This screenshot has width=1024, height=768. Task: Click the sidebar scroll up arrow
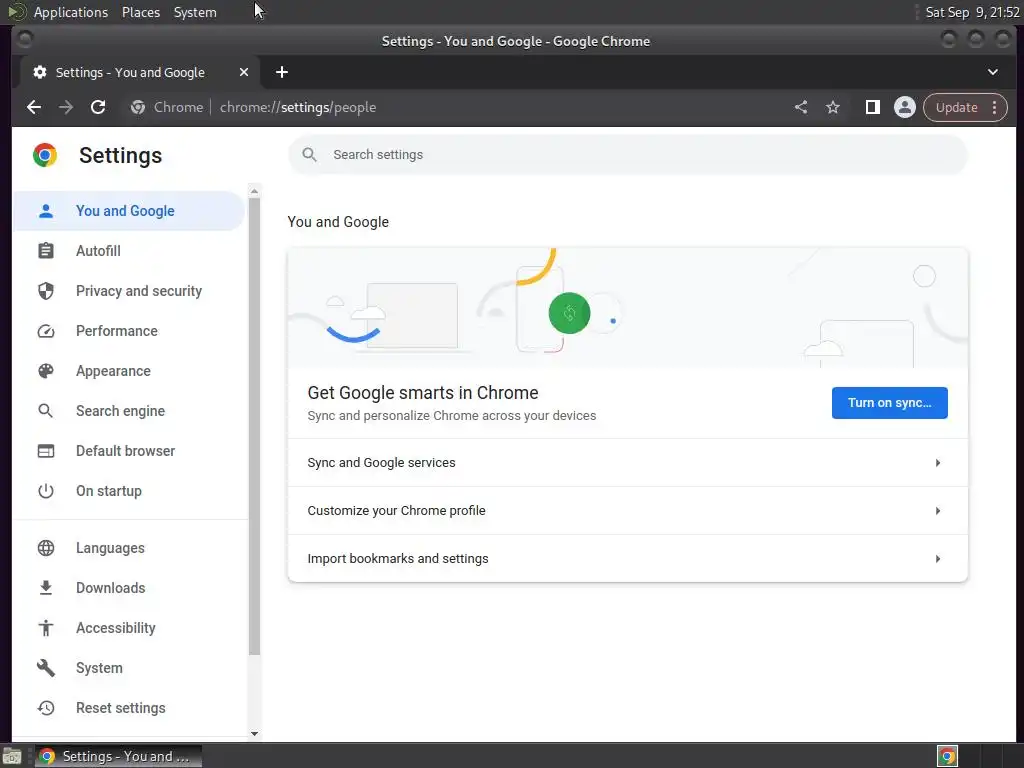[x=255, y=191]
